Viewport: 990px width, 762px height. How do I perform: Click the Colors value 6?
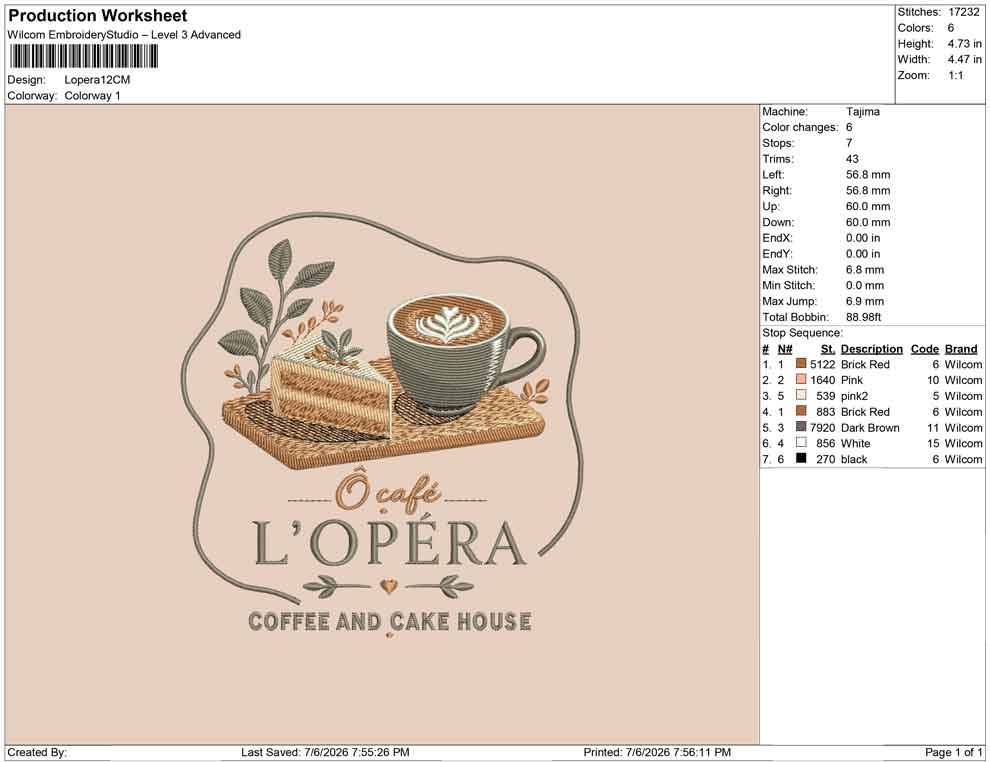coord(951,28)
